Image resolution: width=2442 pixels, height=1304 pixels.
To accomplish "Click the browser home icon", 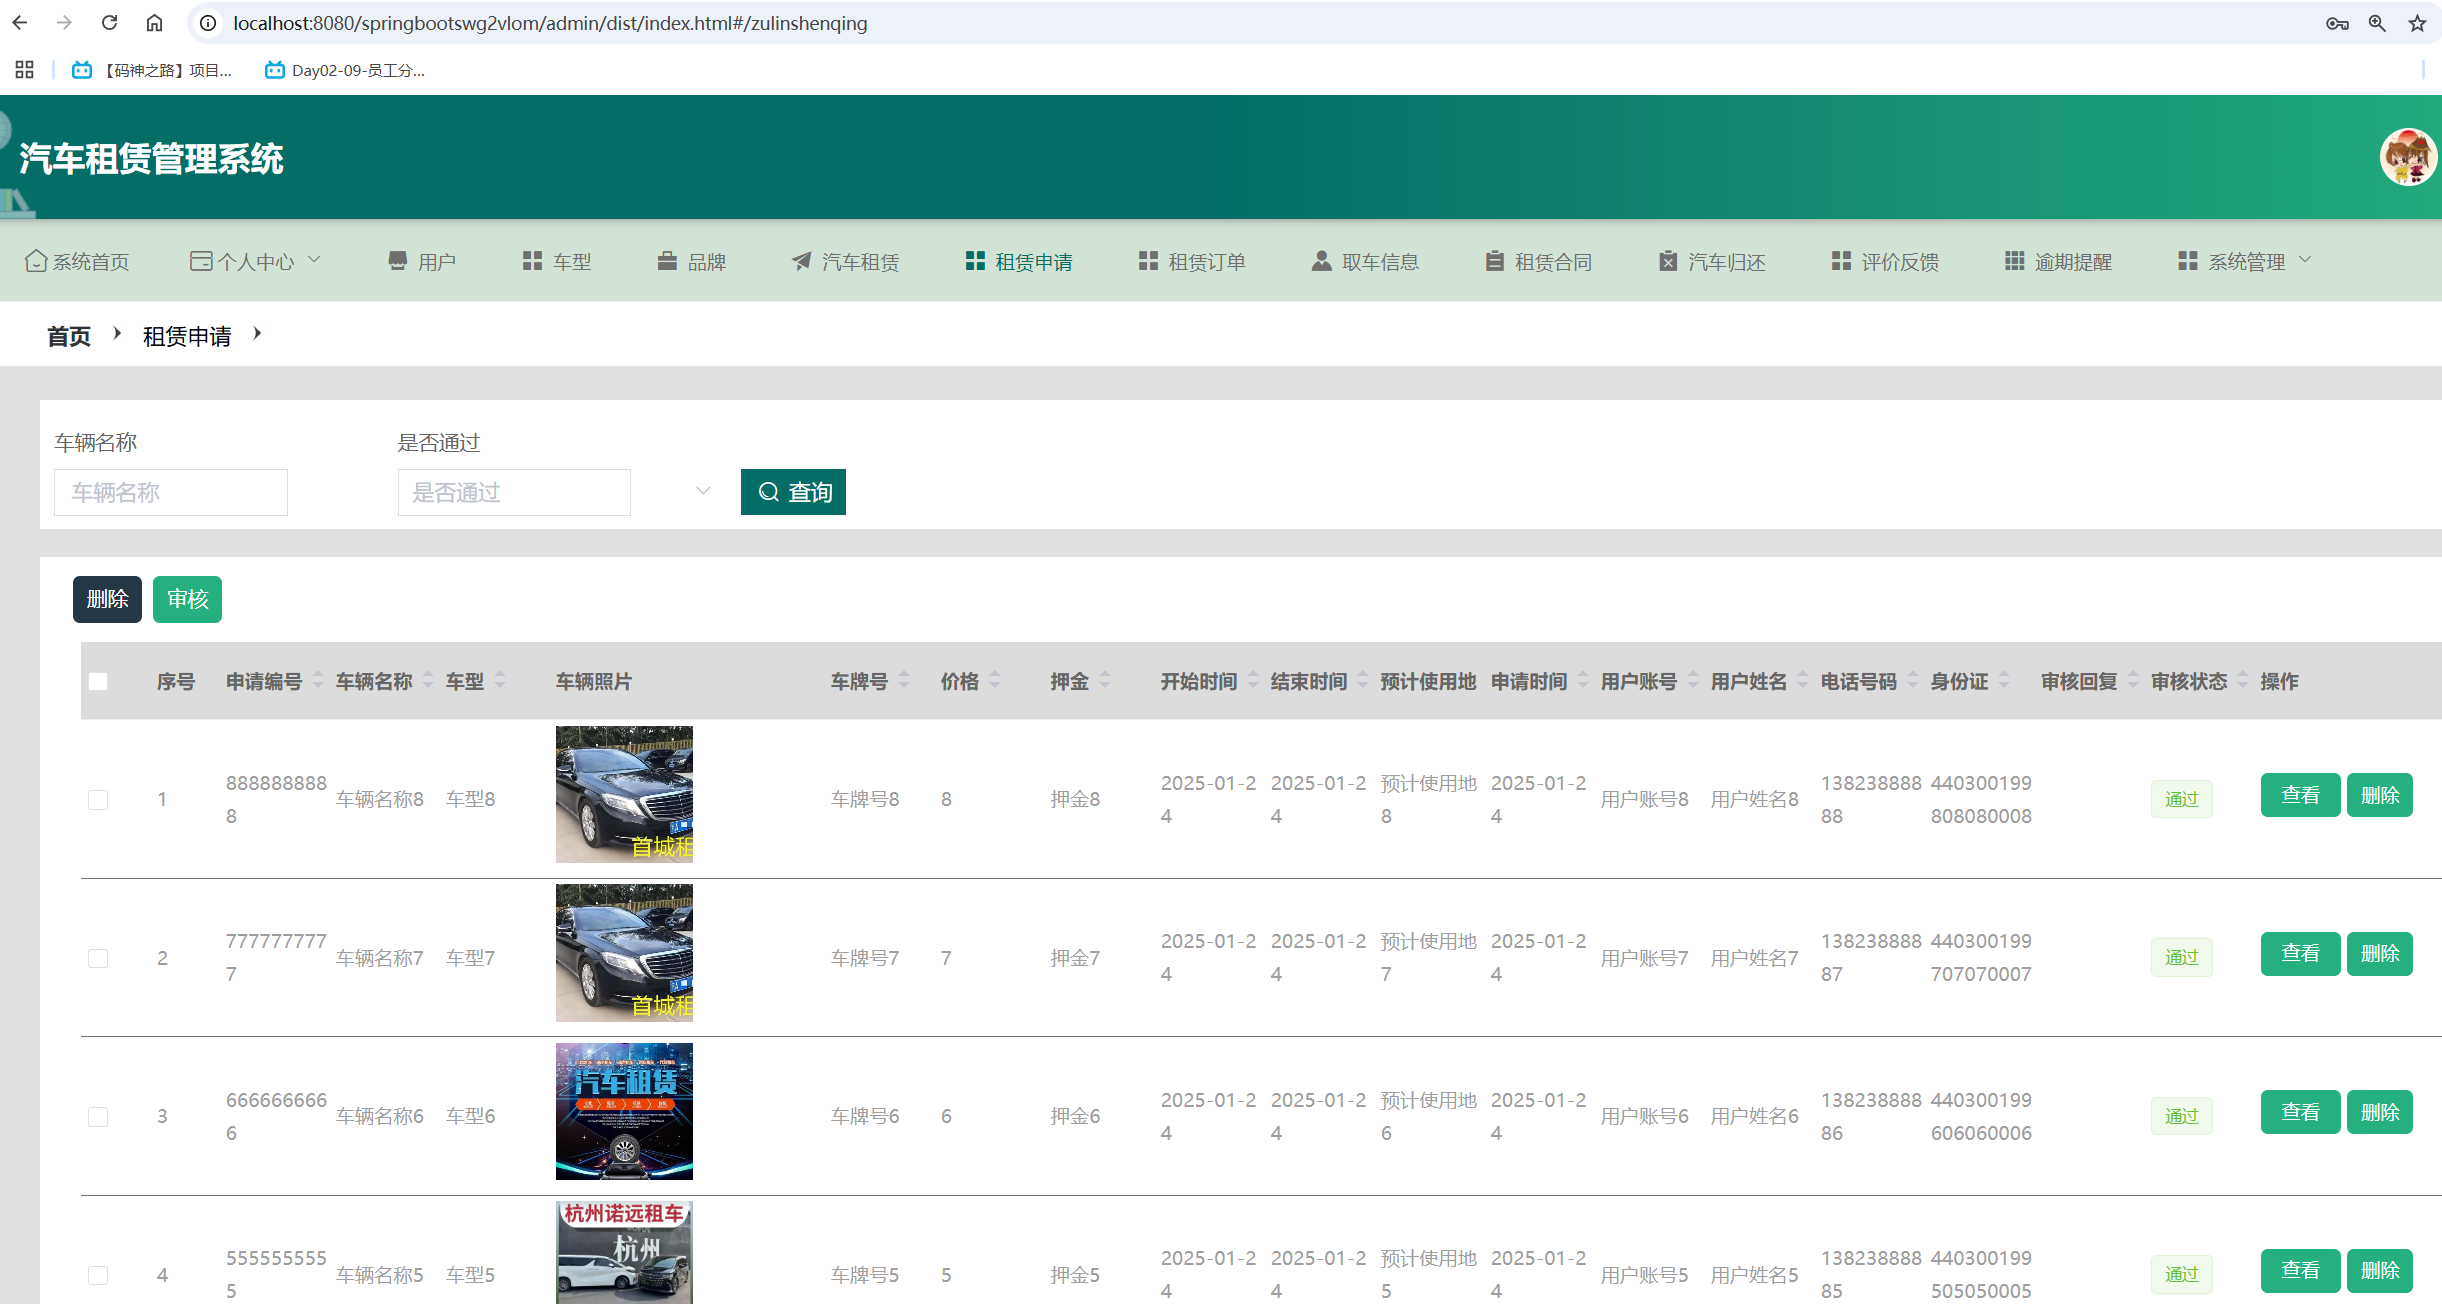I will coord(154,23).
